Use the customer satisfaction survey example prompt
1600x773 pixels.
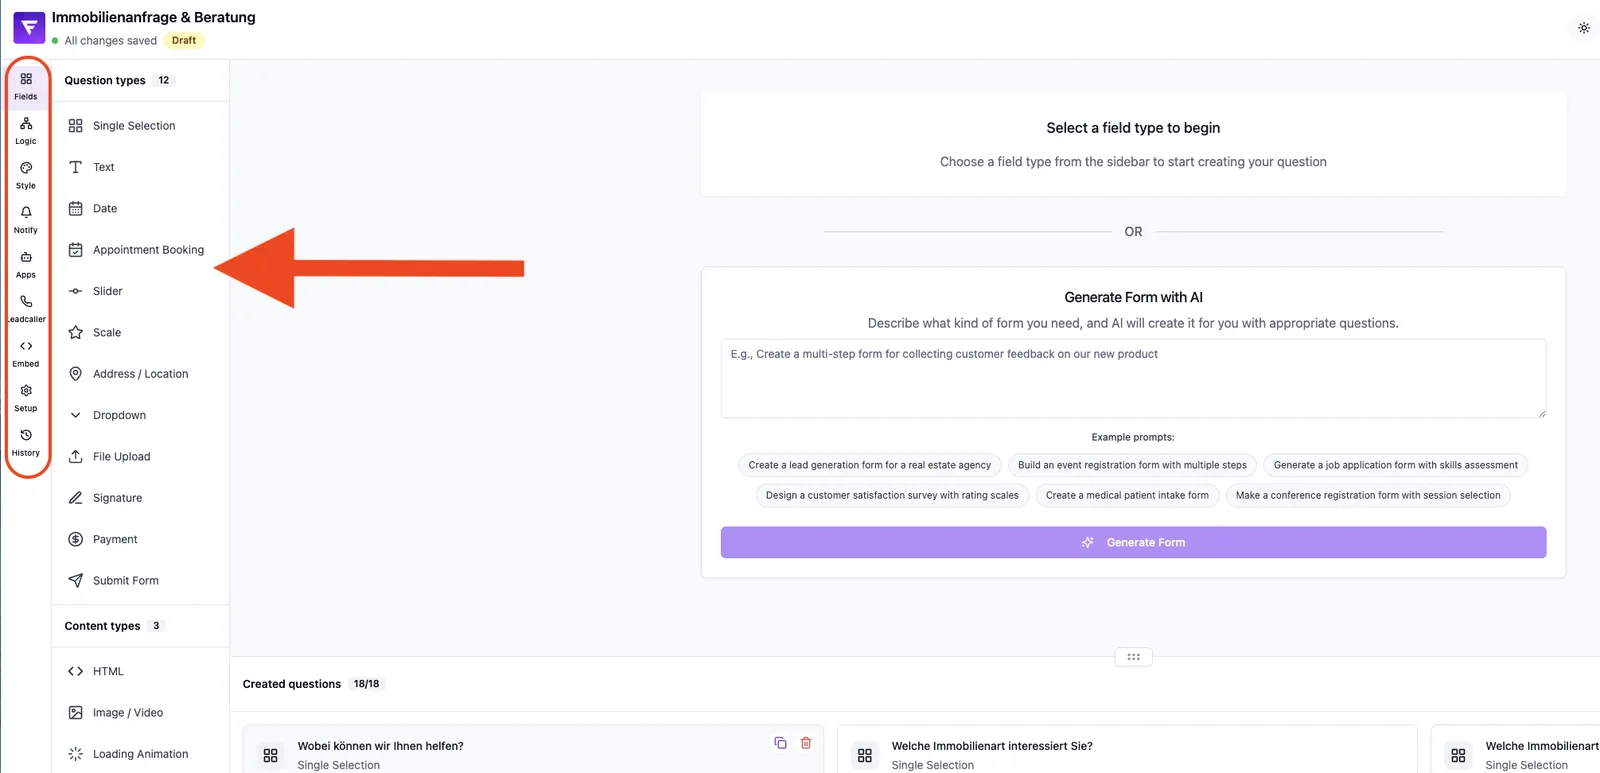pos(892,495)
